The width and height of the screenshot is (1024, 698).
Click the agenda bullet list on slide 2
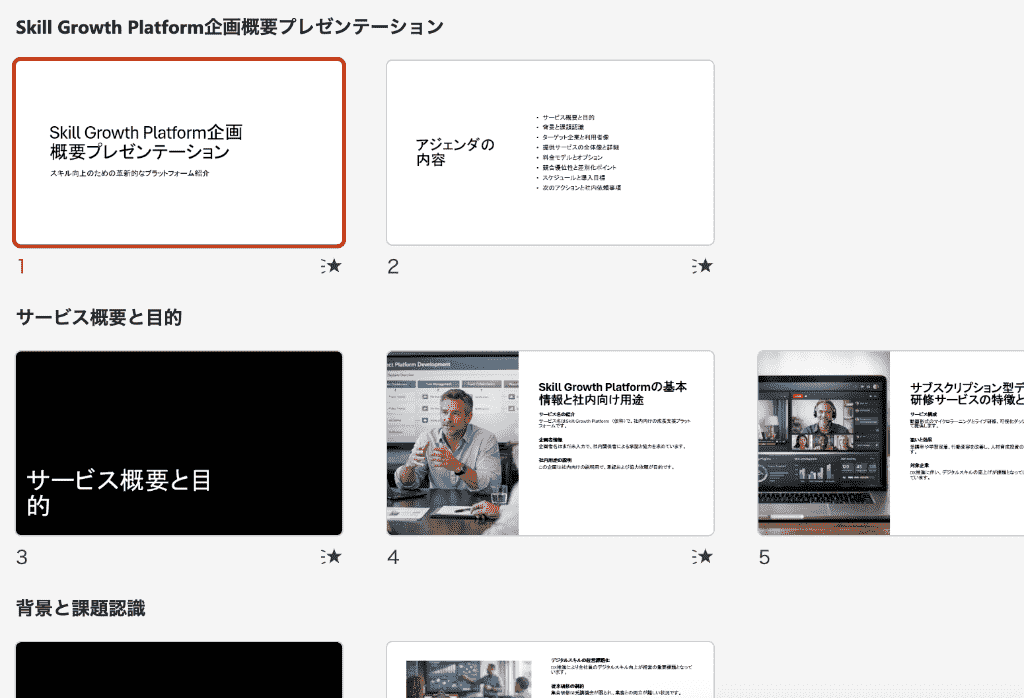click(x=580, y=152)
